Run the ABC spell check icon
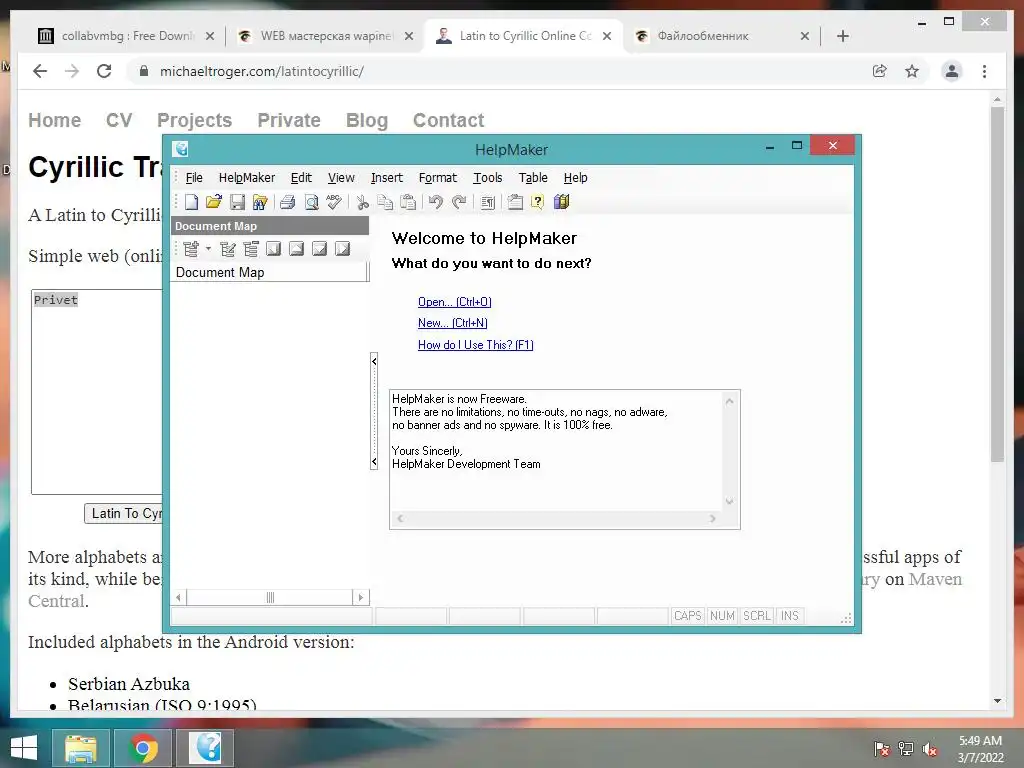The height and width of the screenshot is (768, 1024). (x=334, y=202)
